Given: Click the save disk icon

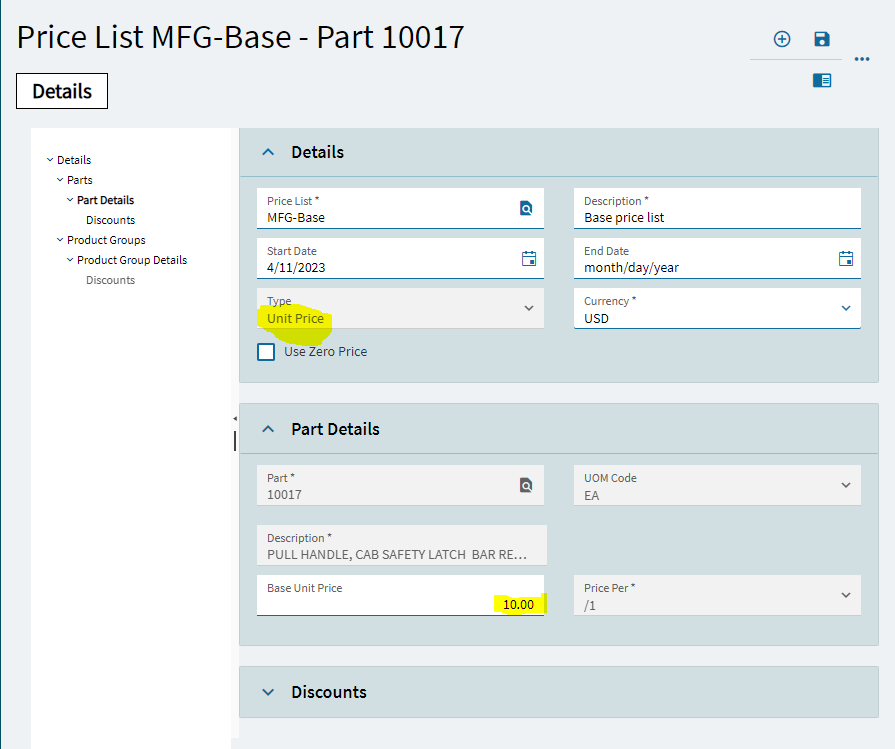Looking at the screenshot, I should (x=822, y=39).
